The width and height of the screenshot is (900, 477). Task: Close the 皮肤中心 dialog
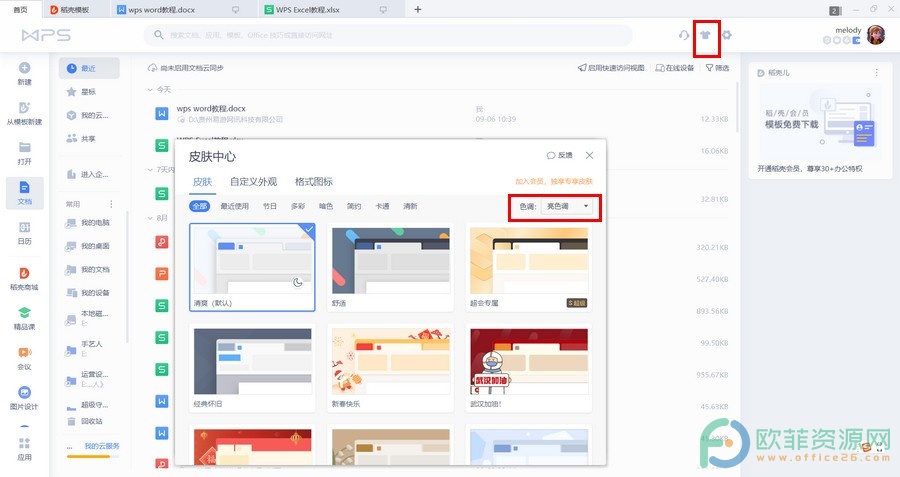(589, 156)
